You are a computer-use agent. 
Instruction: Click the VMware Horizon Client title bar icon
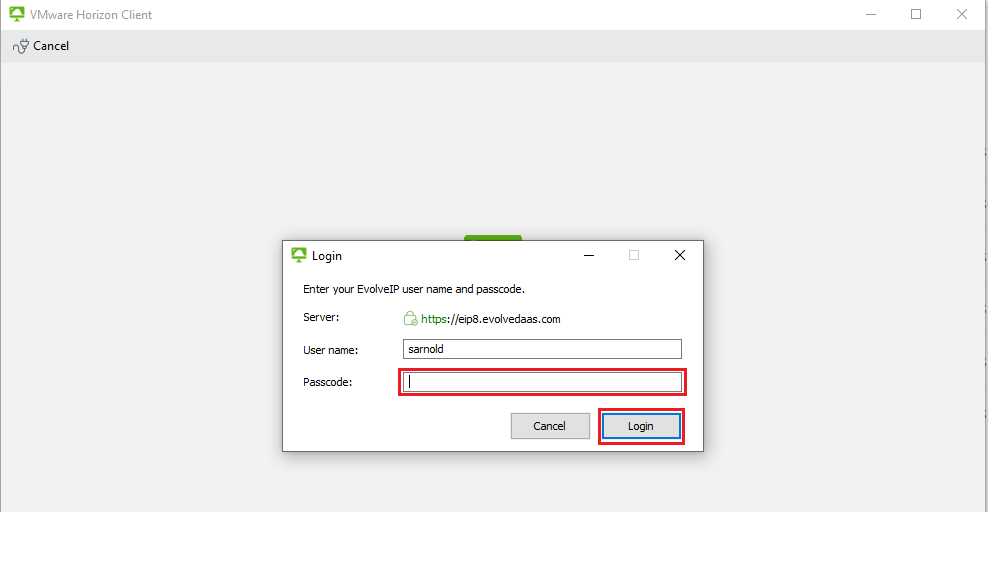coord(16,15)
